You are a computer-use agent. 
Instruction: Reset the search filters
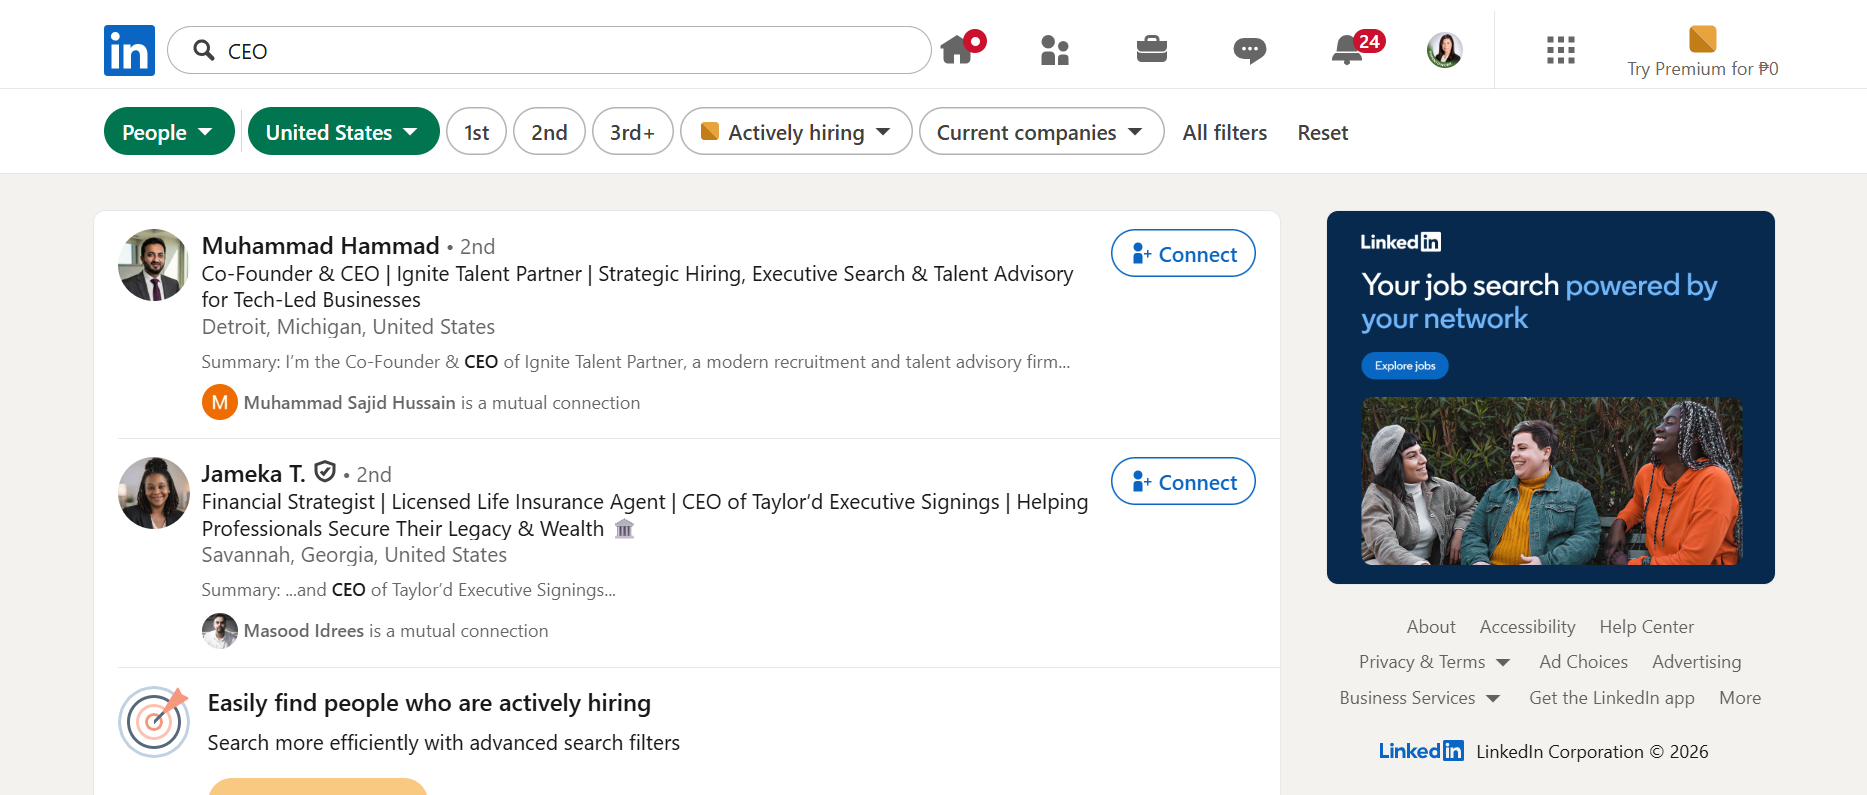click(x=1322, y=132)
